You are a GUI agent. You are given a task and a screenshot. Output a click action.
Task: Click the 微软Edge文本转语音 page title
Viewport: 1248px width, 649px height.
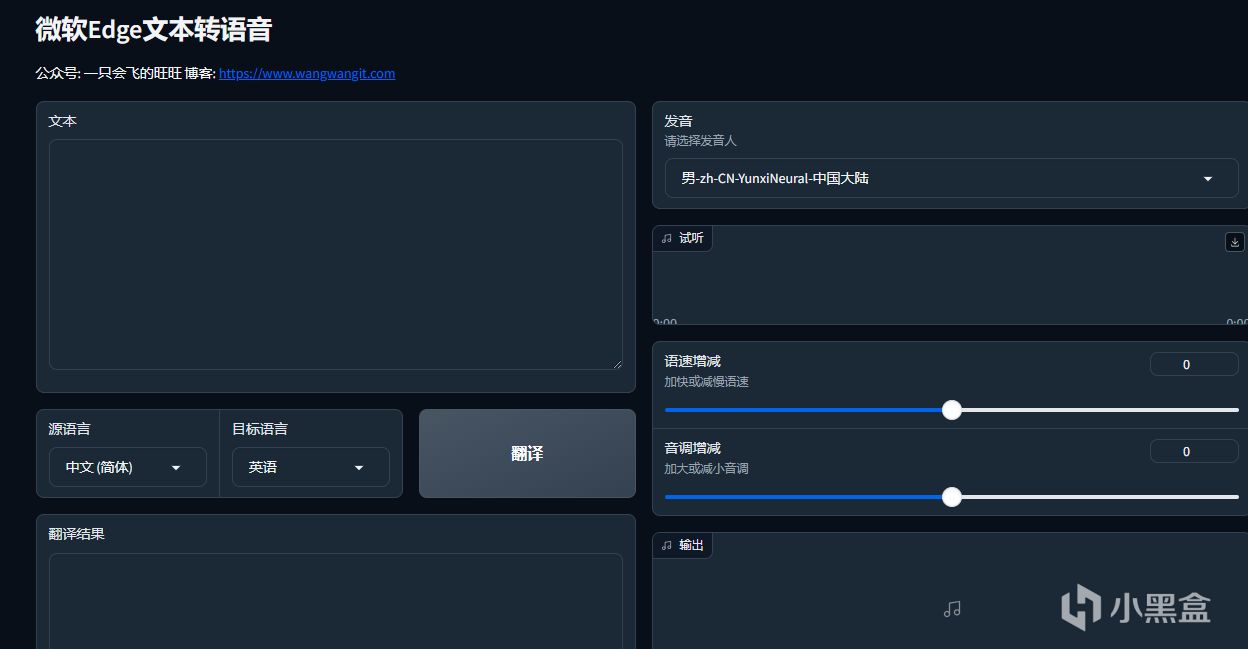click(x=153, y=29)
